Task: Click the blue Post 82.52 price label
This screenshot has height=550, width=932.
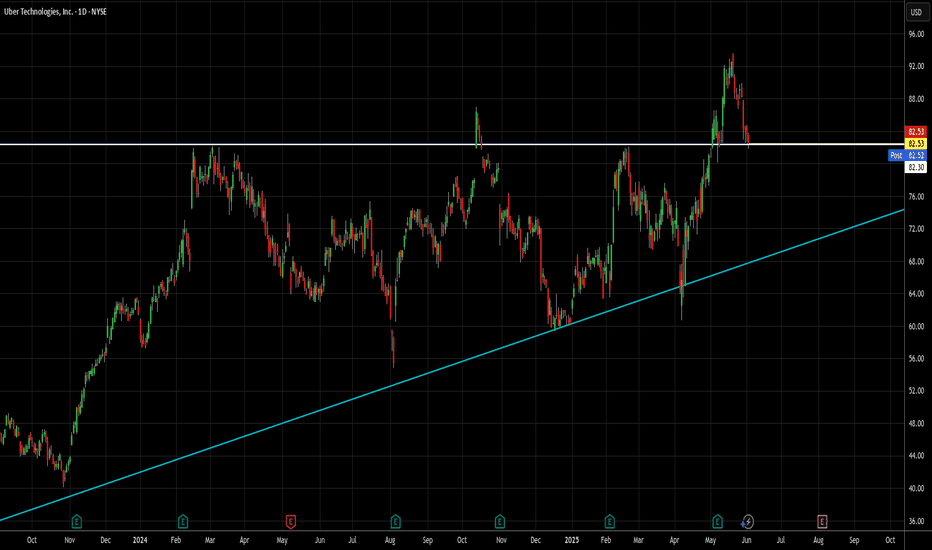Action: pyautogui.click(x=908, y=155)
